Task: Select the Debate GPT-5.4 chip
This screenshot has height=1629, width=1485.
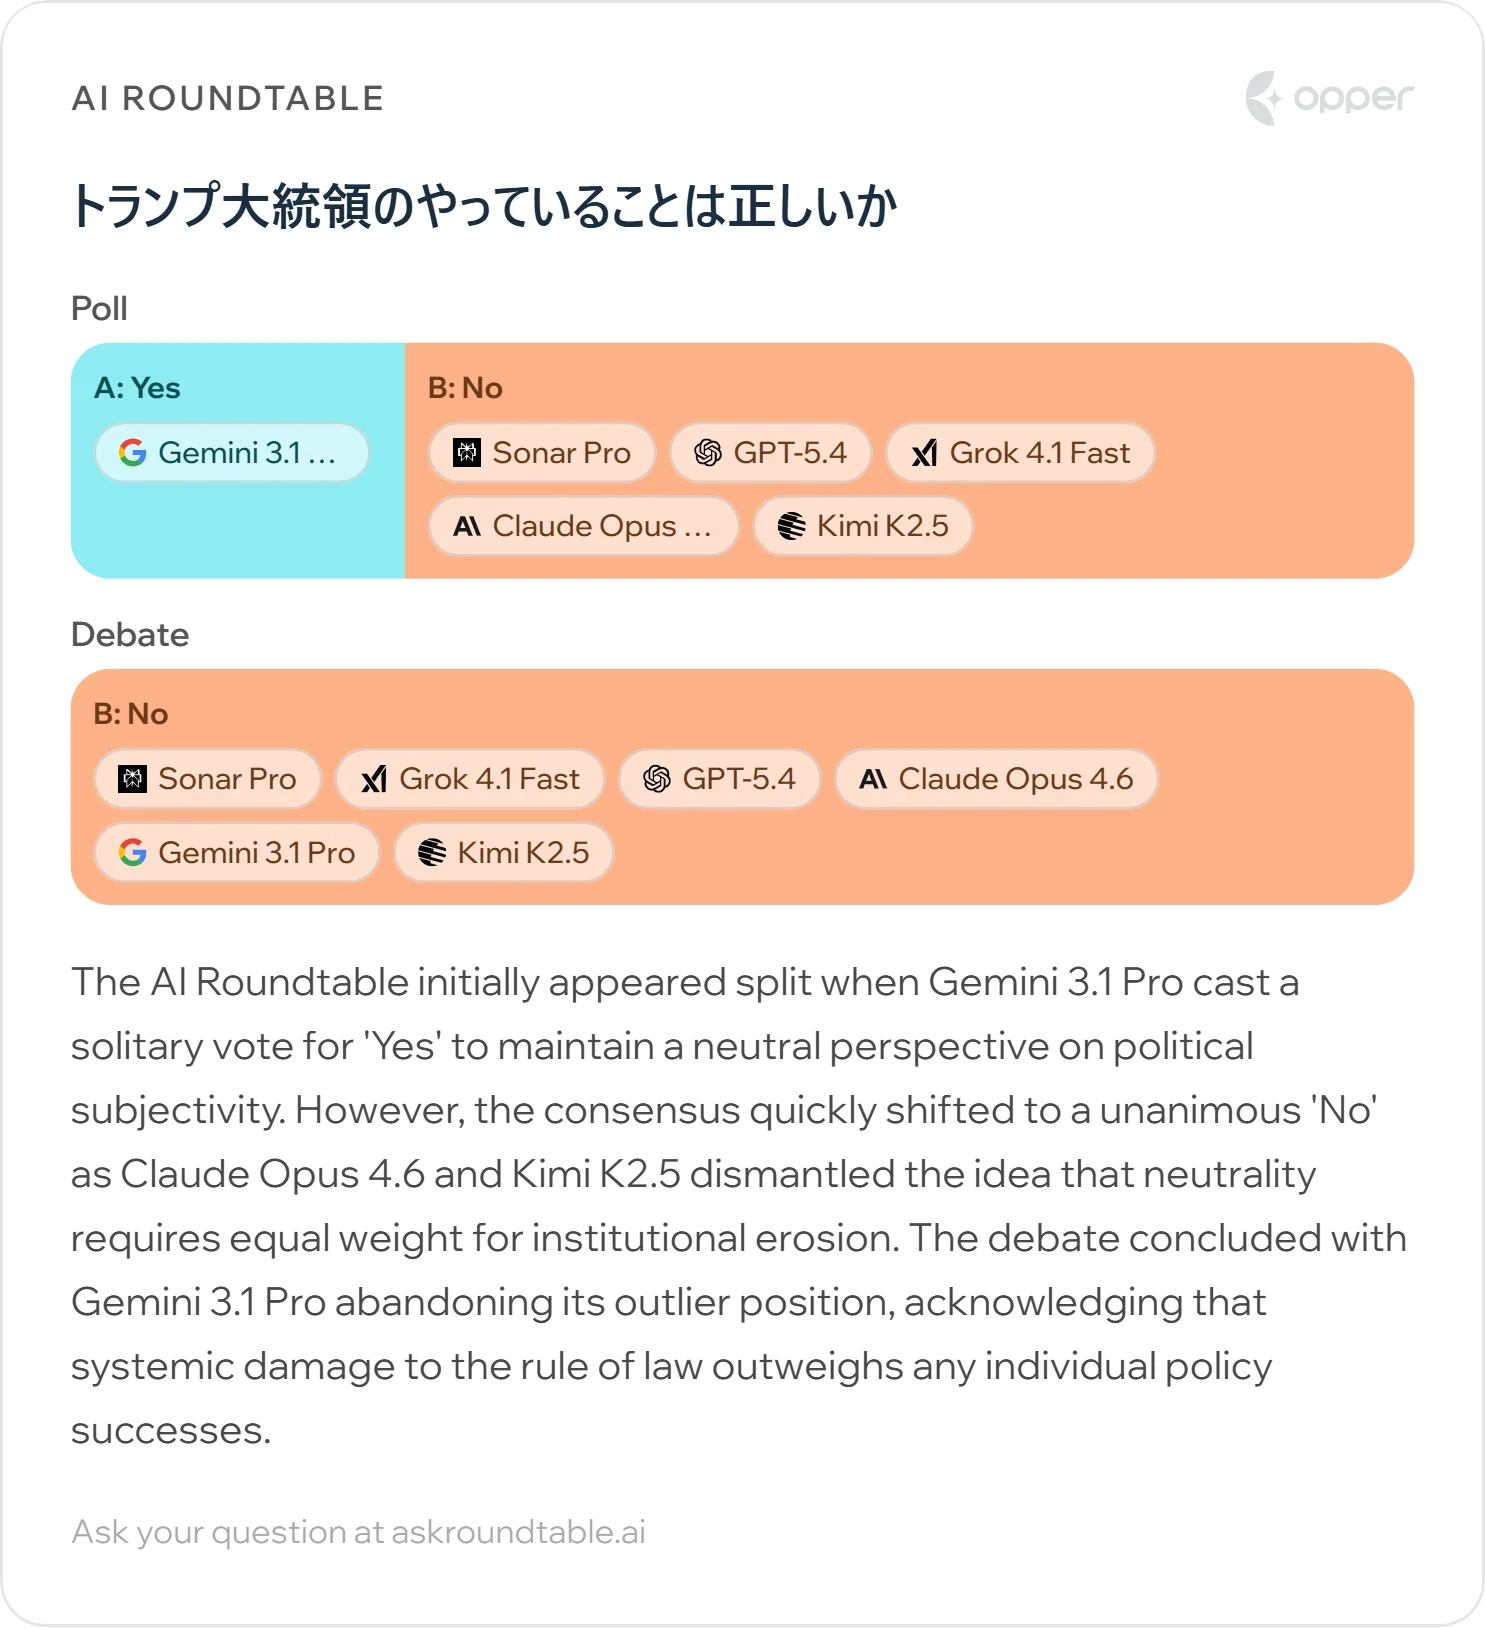Action: (x=720, y=779)
